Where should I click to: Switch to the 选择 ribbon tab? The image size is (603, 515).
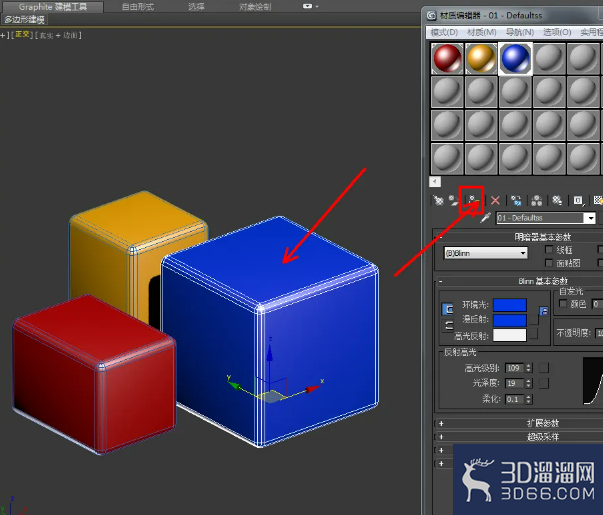[x=196, y=7]
